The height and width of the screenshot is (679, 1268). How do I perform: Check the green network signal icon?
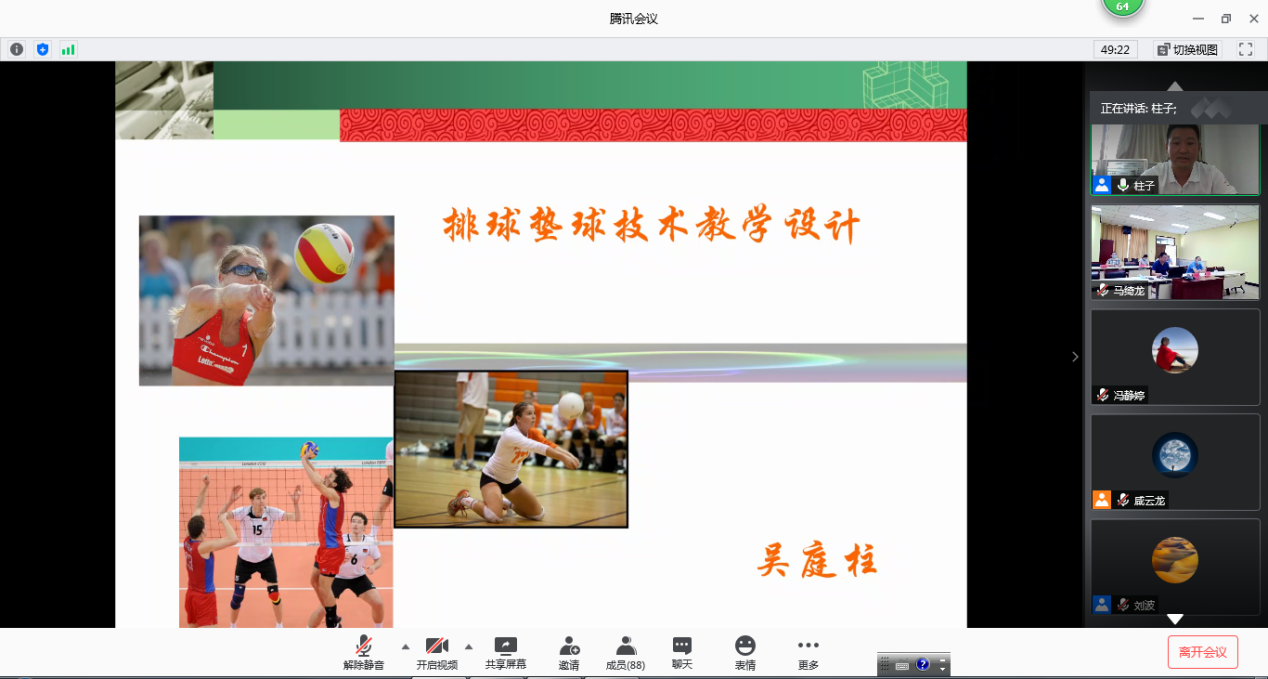click(68, 49)
